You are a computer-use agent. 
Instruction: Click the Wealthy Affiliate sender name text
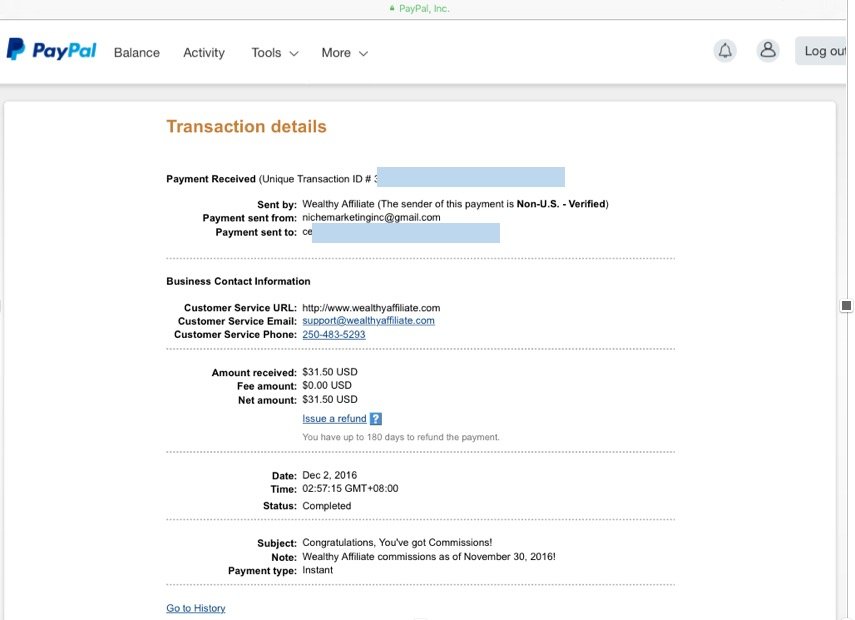coord(338,204)
